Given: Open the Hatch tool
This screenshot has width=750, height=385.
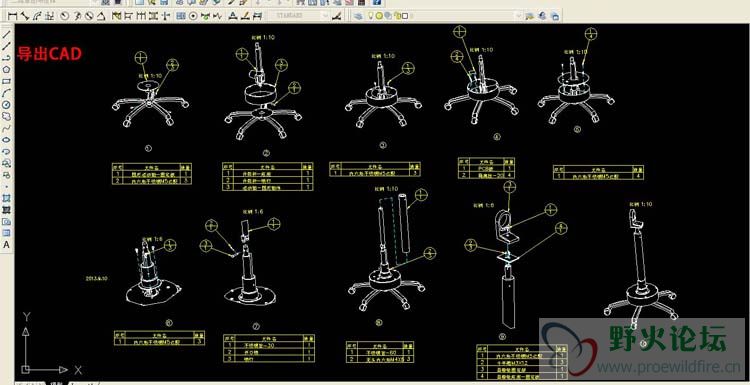Looking at the screenshot, I should (x=7, y=198).
